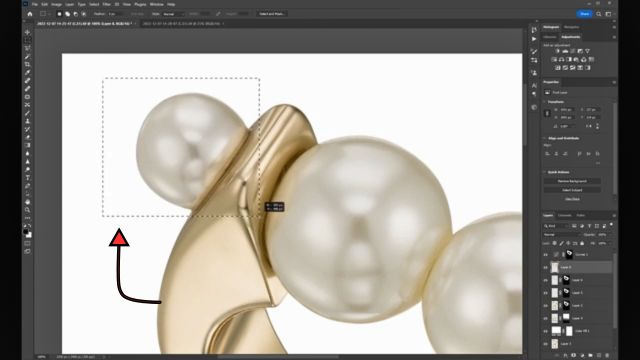Select the Horizontal Type tool
This screenshot has width=640, height=360.
click(27, 178)
